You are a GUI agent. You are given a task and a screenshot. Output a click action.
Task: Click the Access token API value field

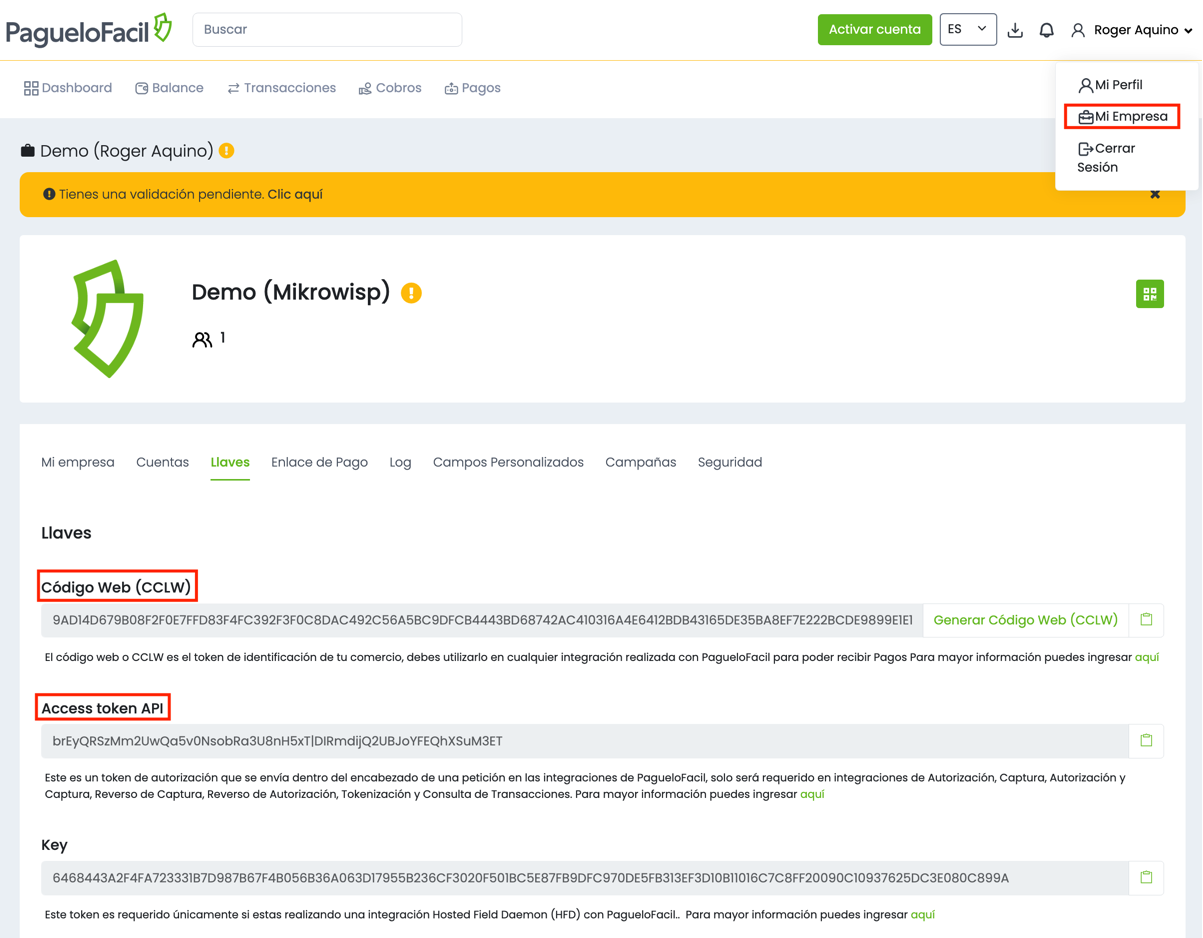[x=585, y=741]
